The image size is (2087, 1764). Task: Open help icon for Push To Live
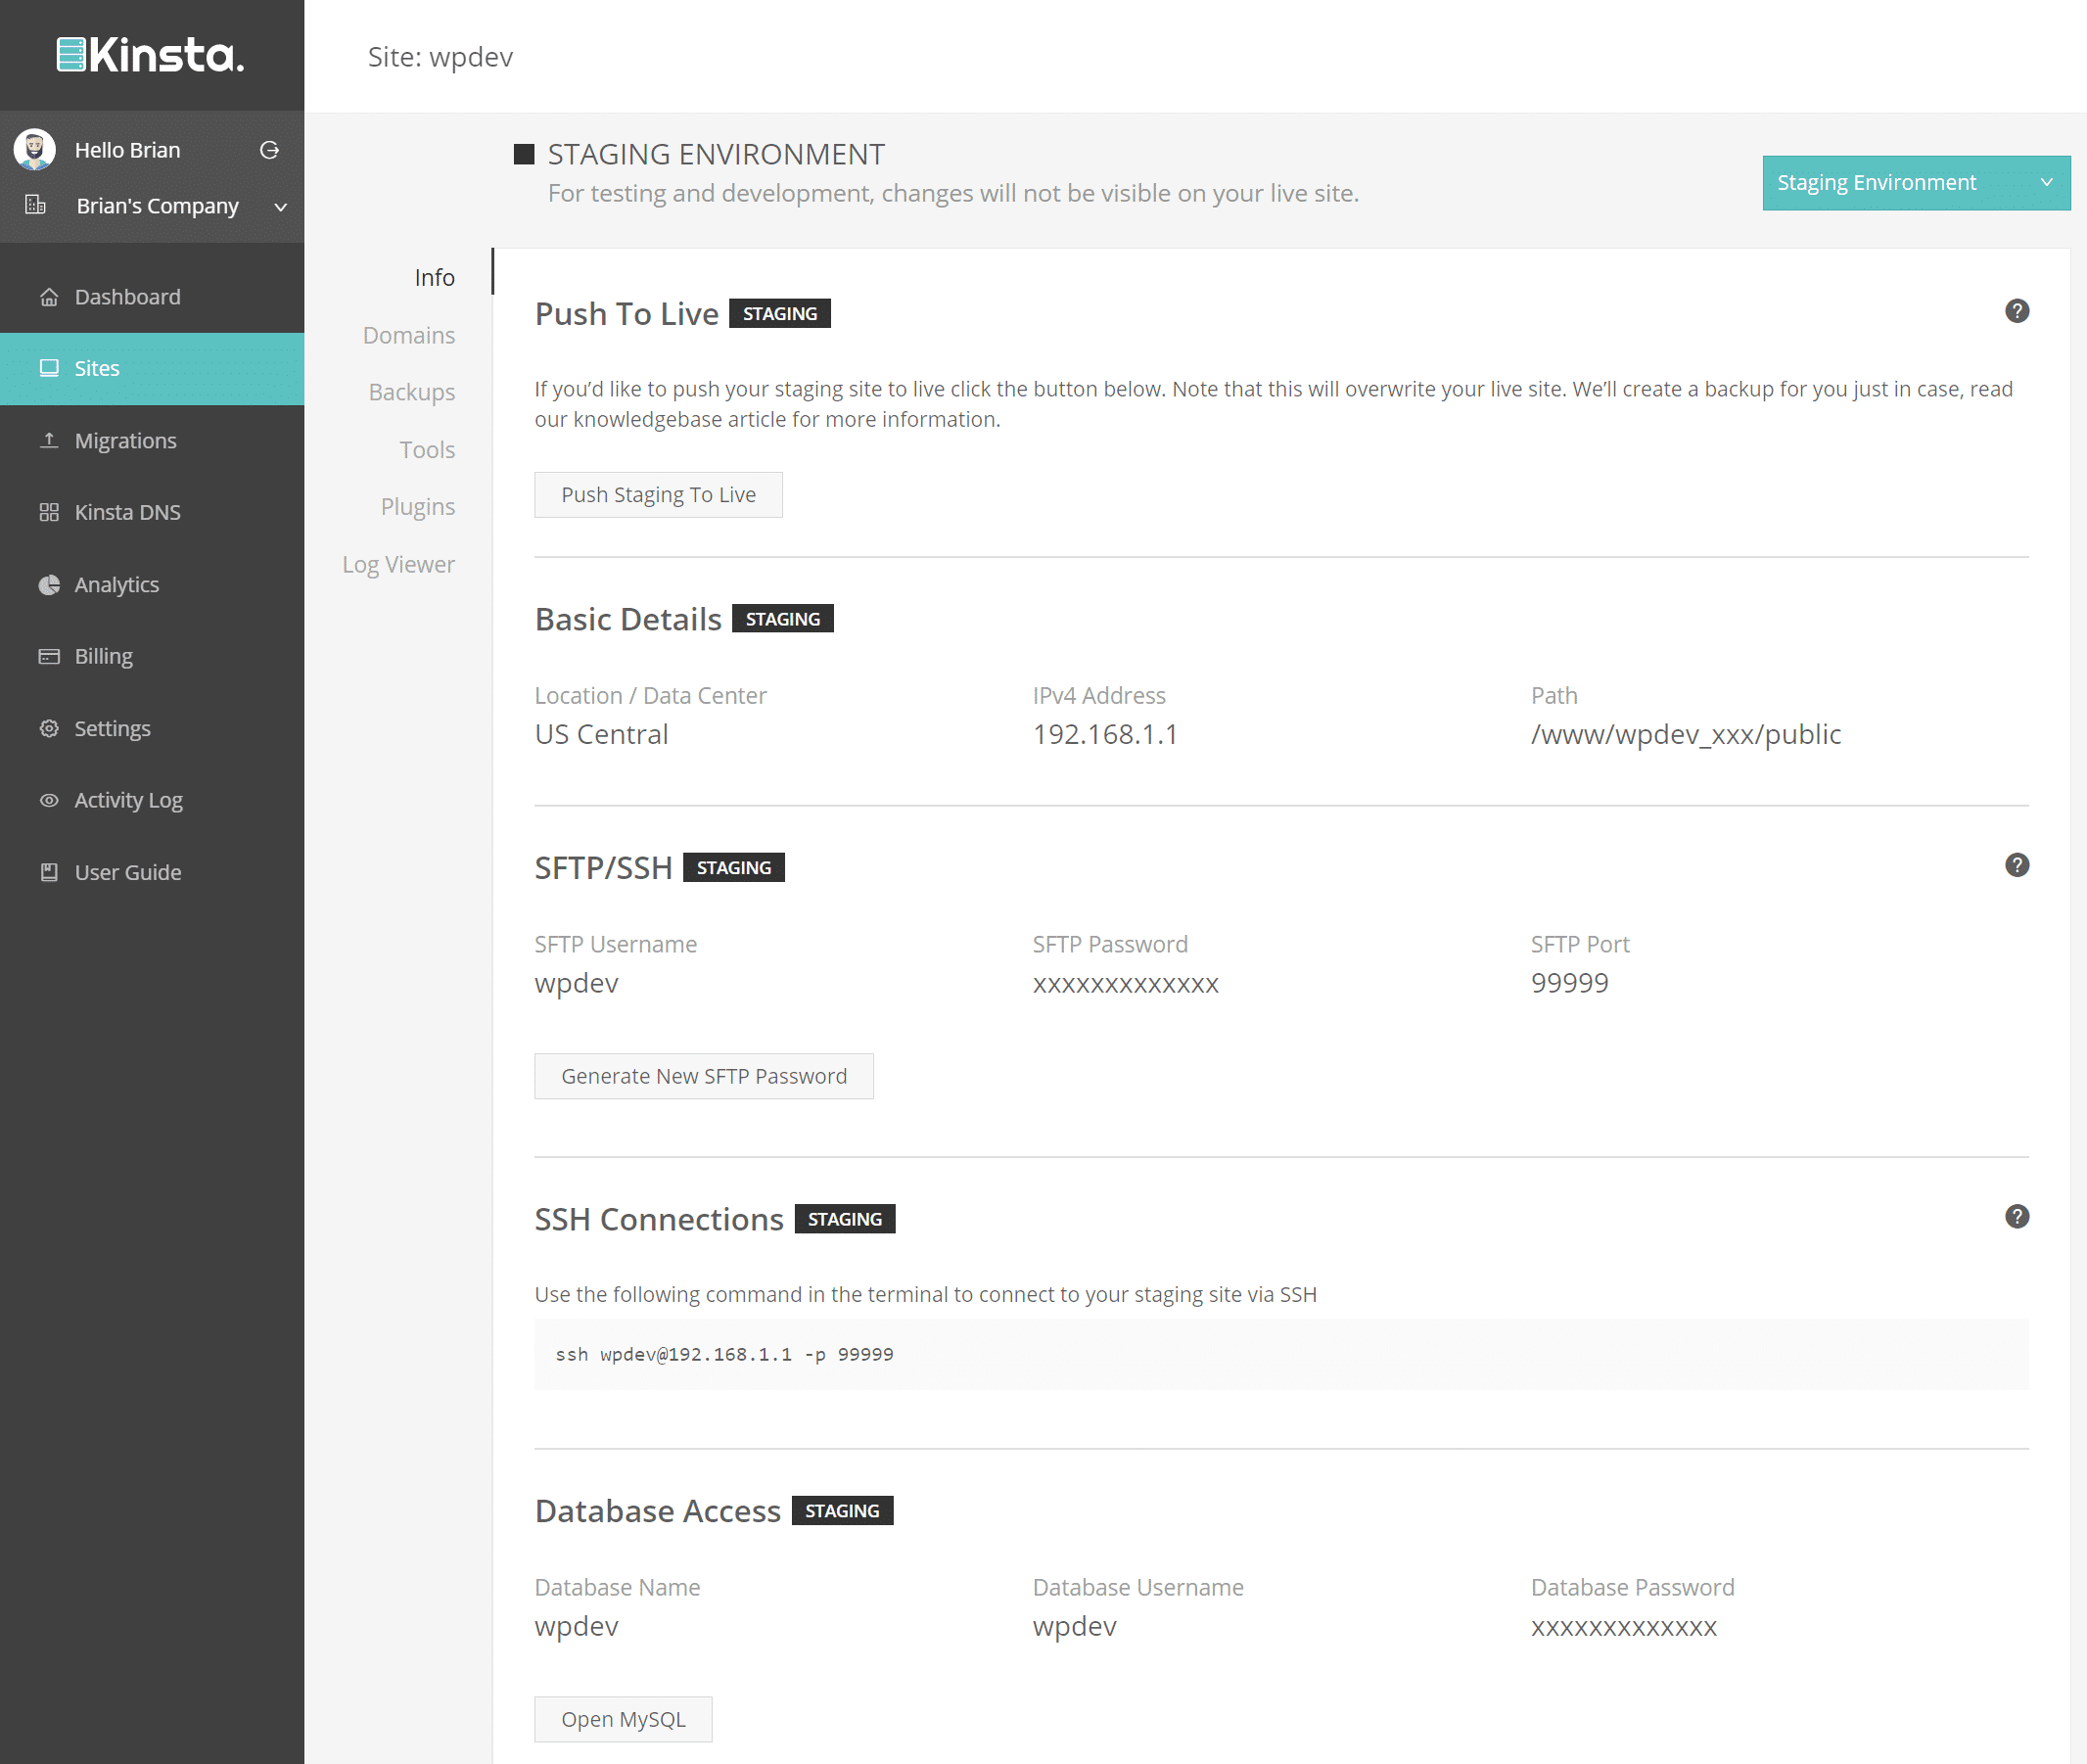2016,311
